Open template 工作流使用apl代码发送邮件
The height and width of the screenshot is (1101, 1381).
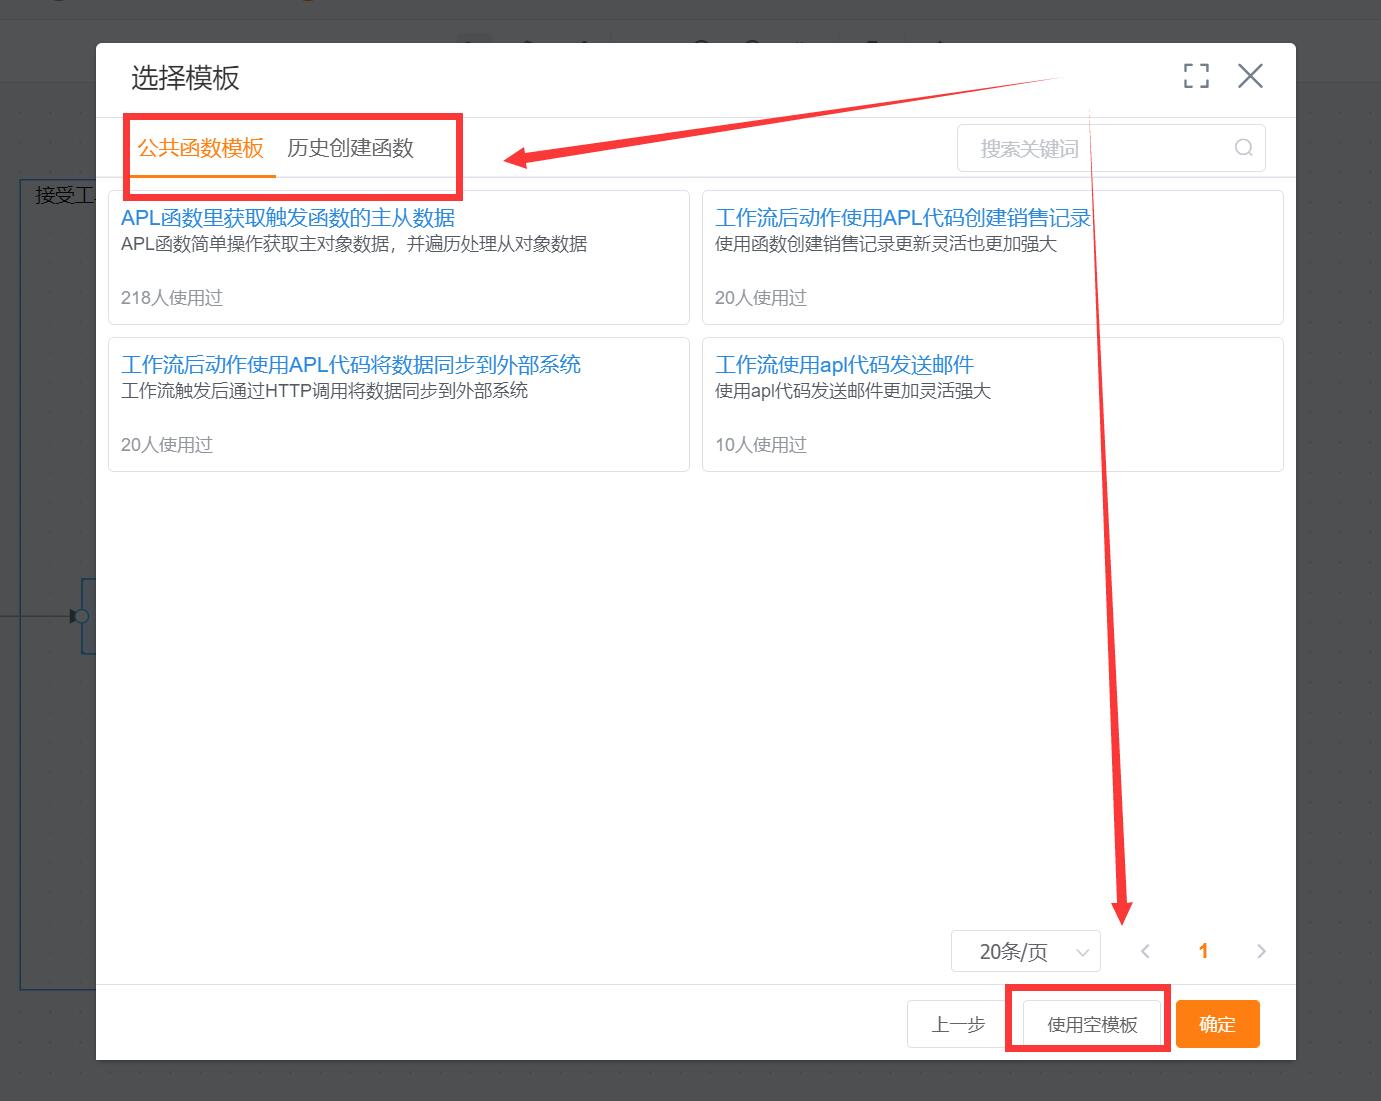click(844, 365)
